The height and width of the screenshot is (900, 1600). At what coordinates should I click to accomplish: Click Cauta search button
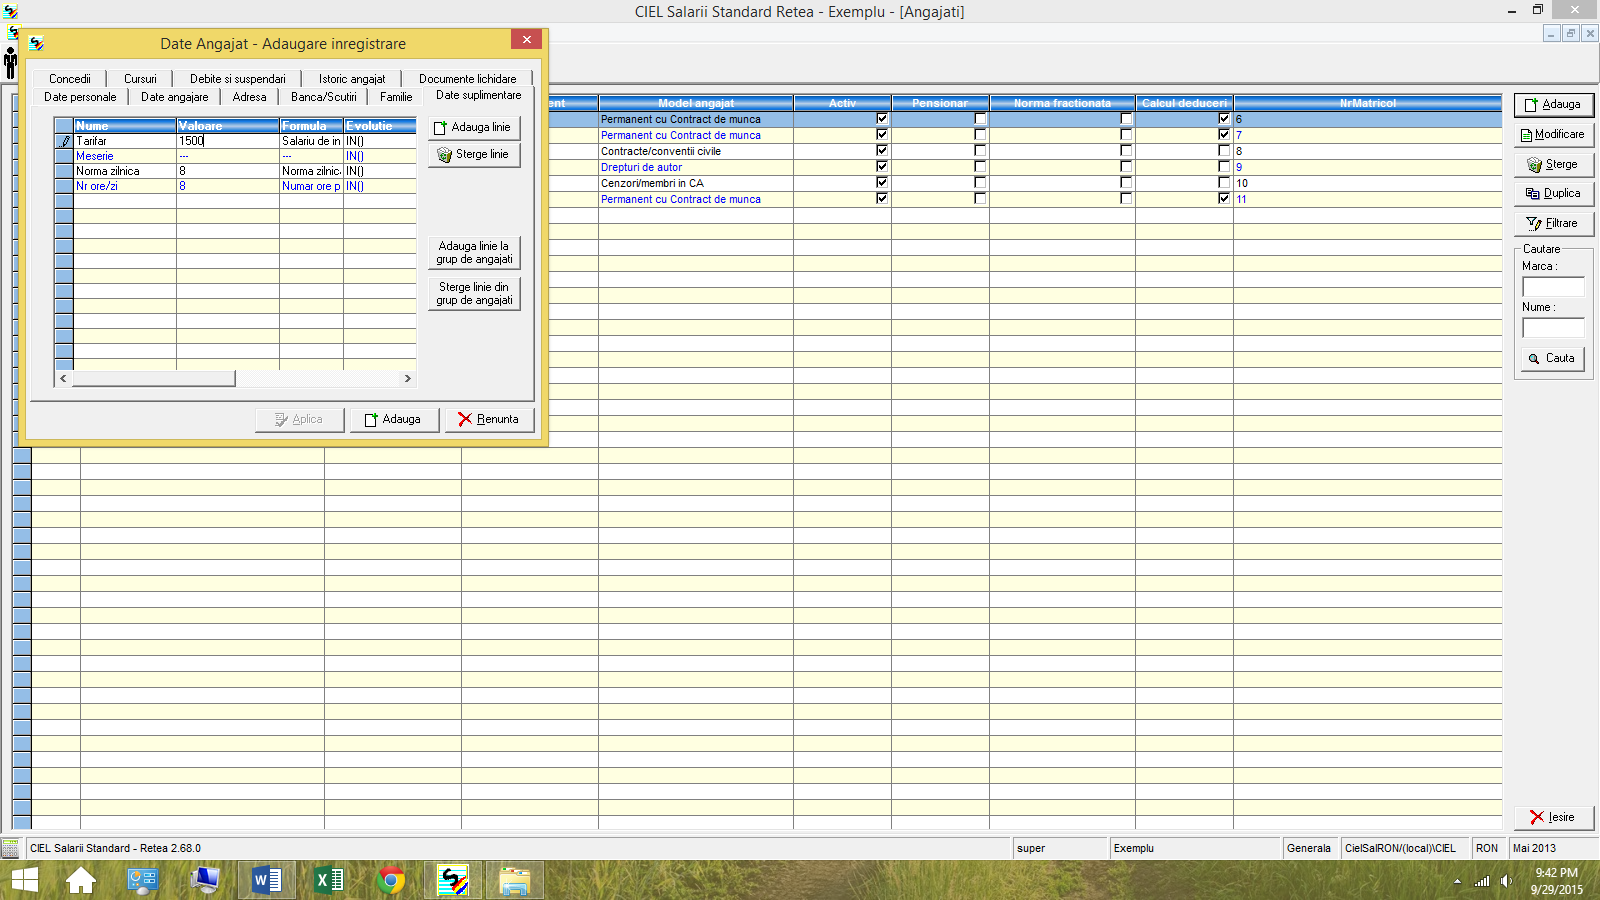[x=1552, y=358]
